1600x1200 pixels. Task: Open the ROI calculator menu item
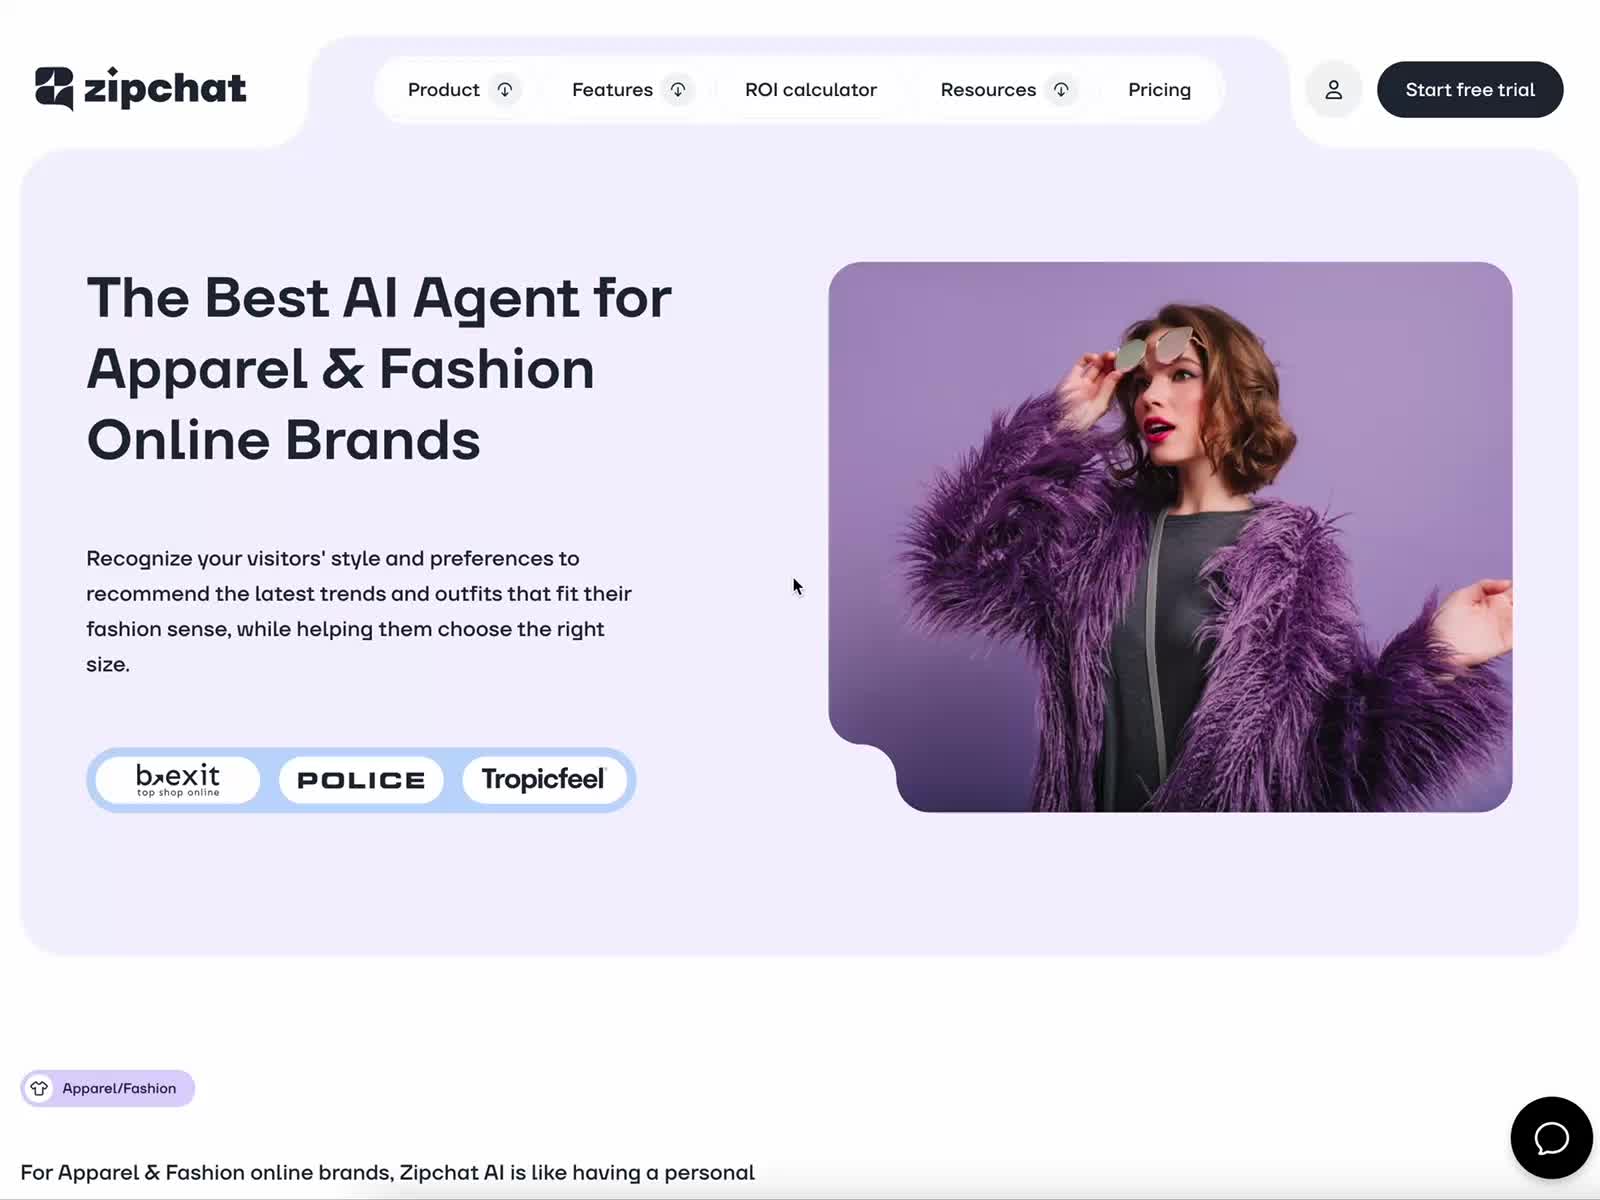pos(811,90)
